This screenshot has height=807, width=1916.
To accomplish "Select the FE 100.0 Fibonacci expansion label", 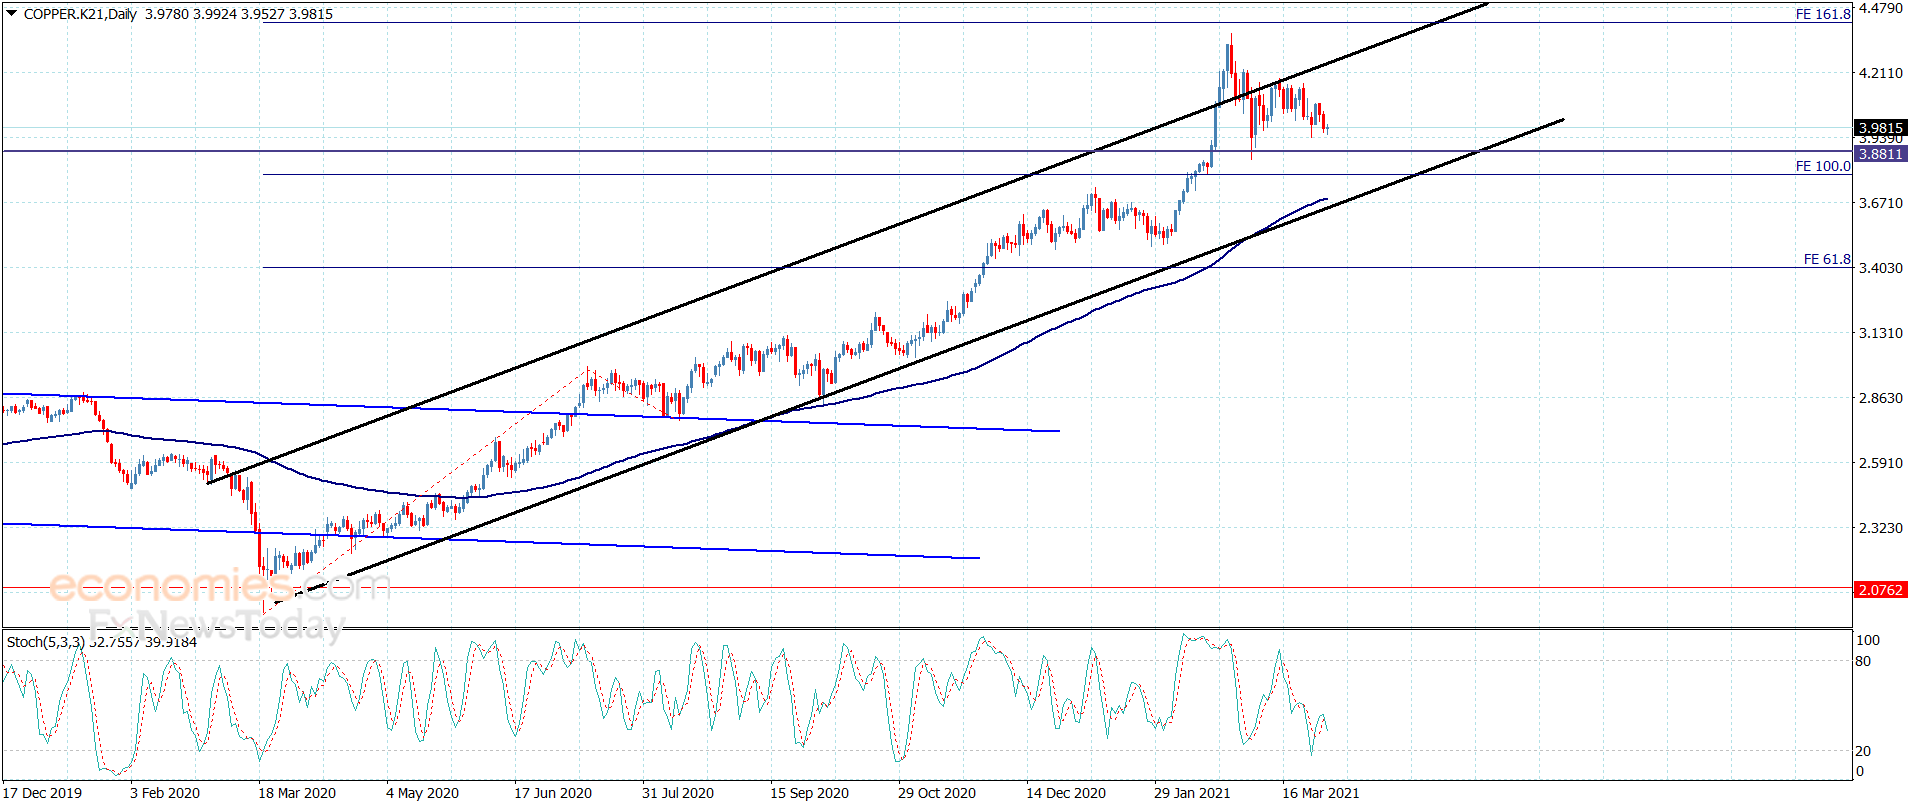I will point(1823,166).
